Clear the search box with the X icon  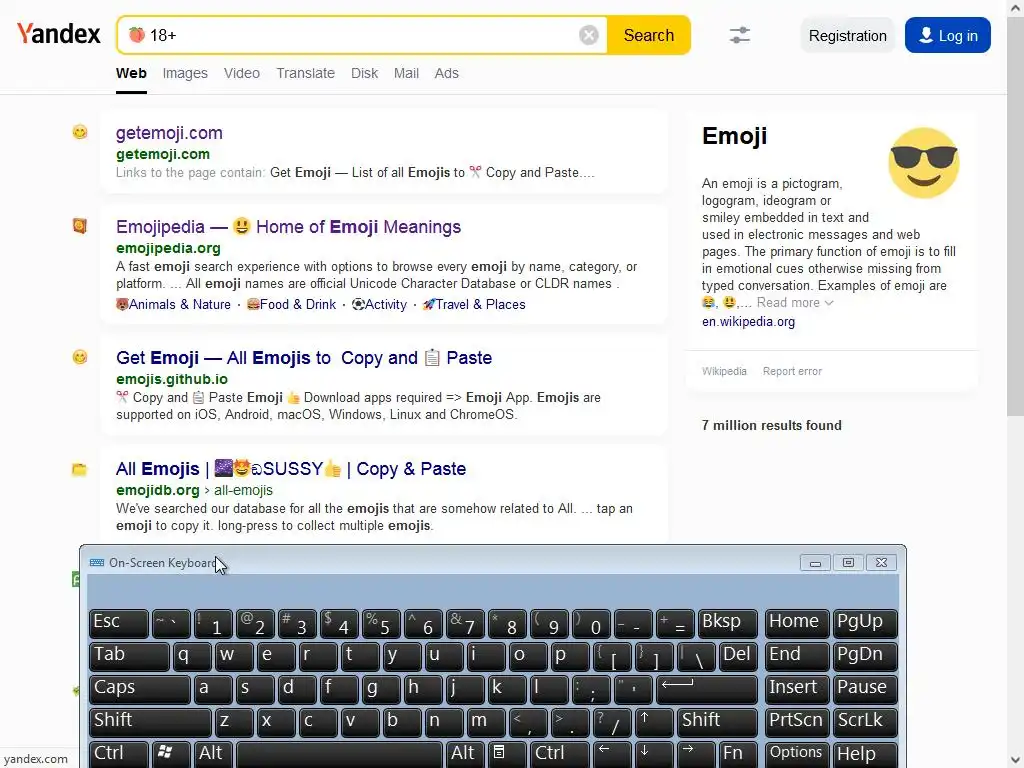click(588, 35)
